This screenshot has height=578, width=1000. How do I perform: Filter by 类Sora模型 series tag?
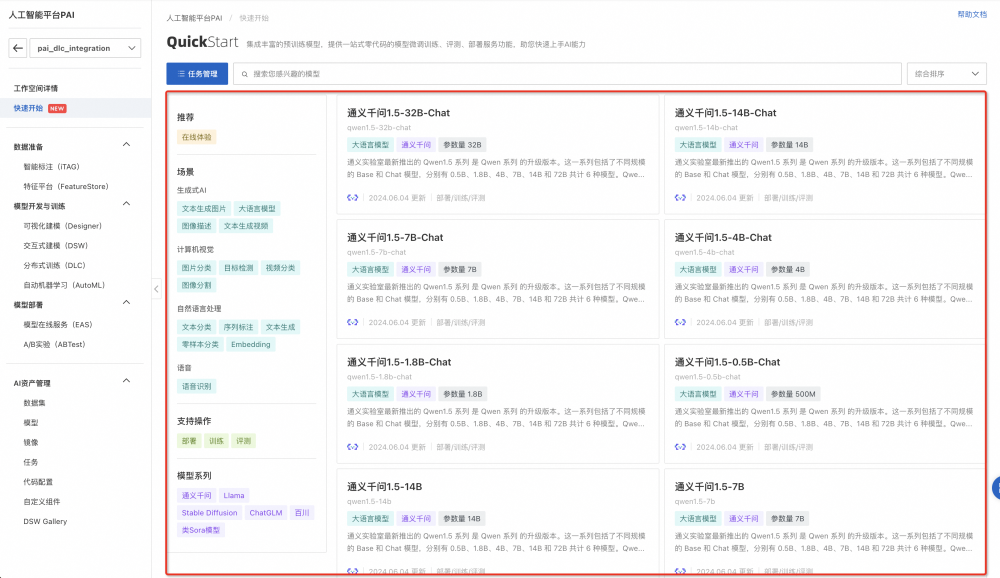(200, 530)
